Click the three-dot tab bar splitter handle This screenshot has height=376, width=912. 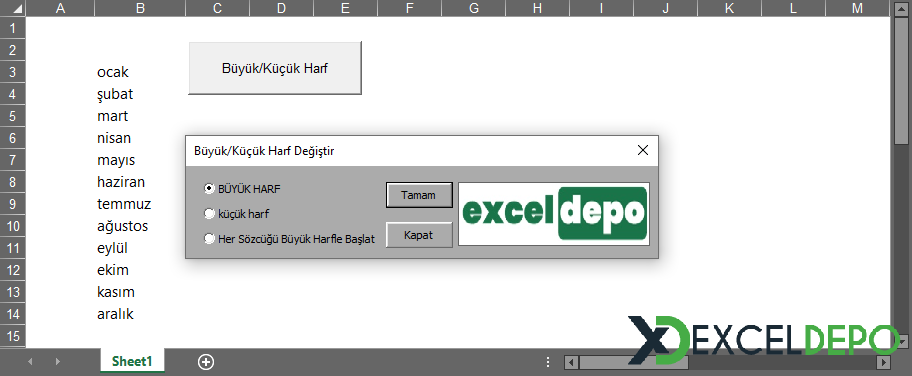pyautogui.click(x=548, y=362)
